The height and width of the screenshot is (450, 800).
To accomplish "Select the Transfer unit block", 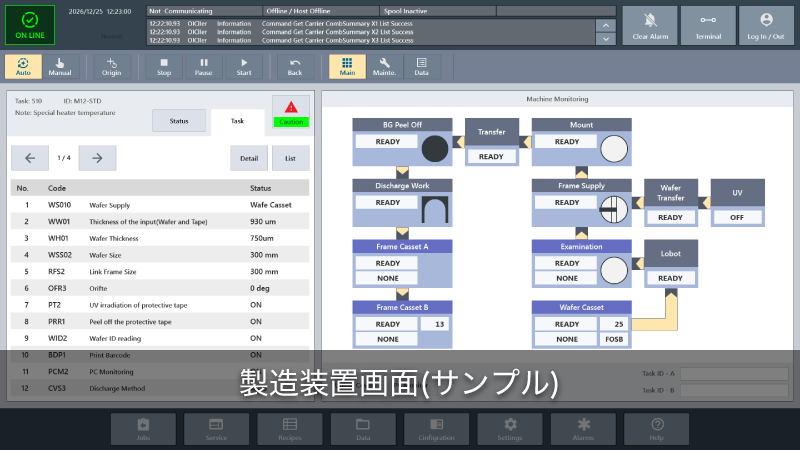I will point(492,142).
